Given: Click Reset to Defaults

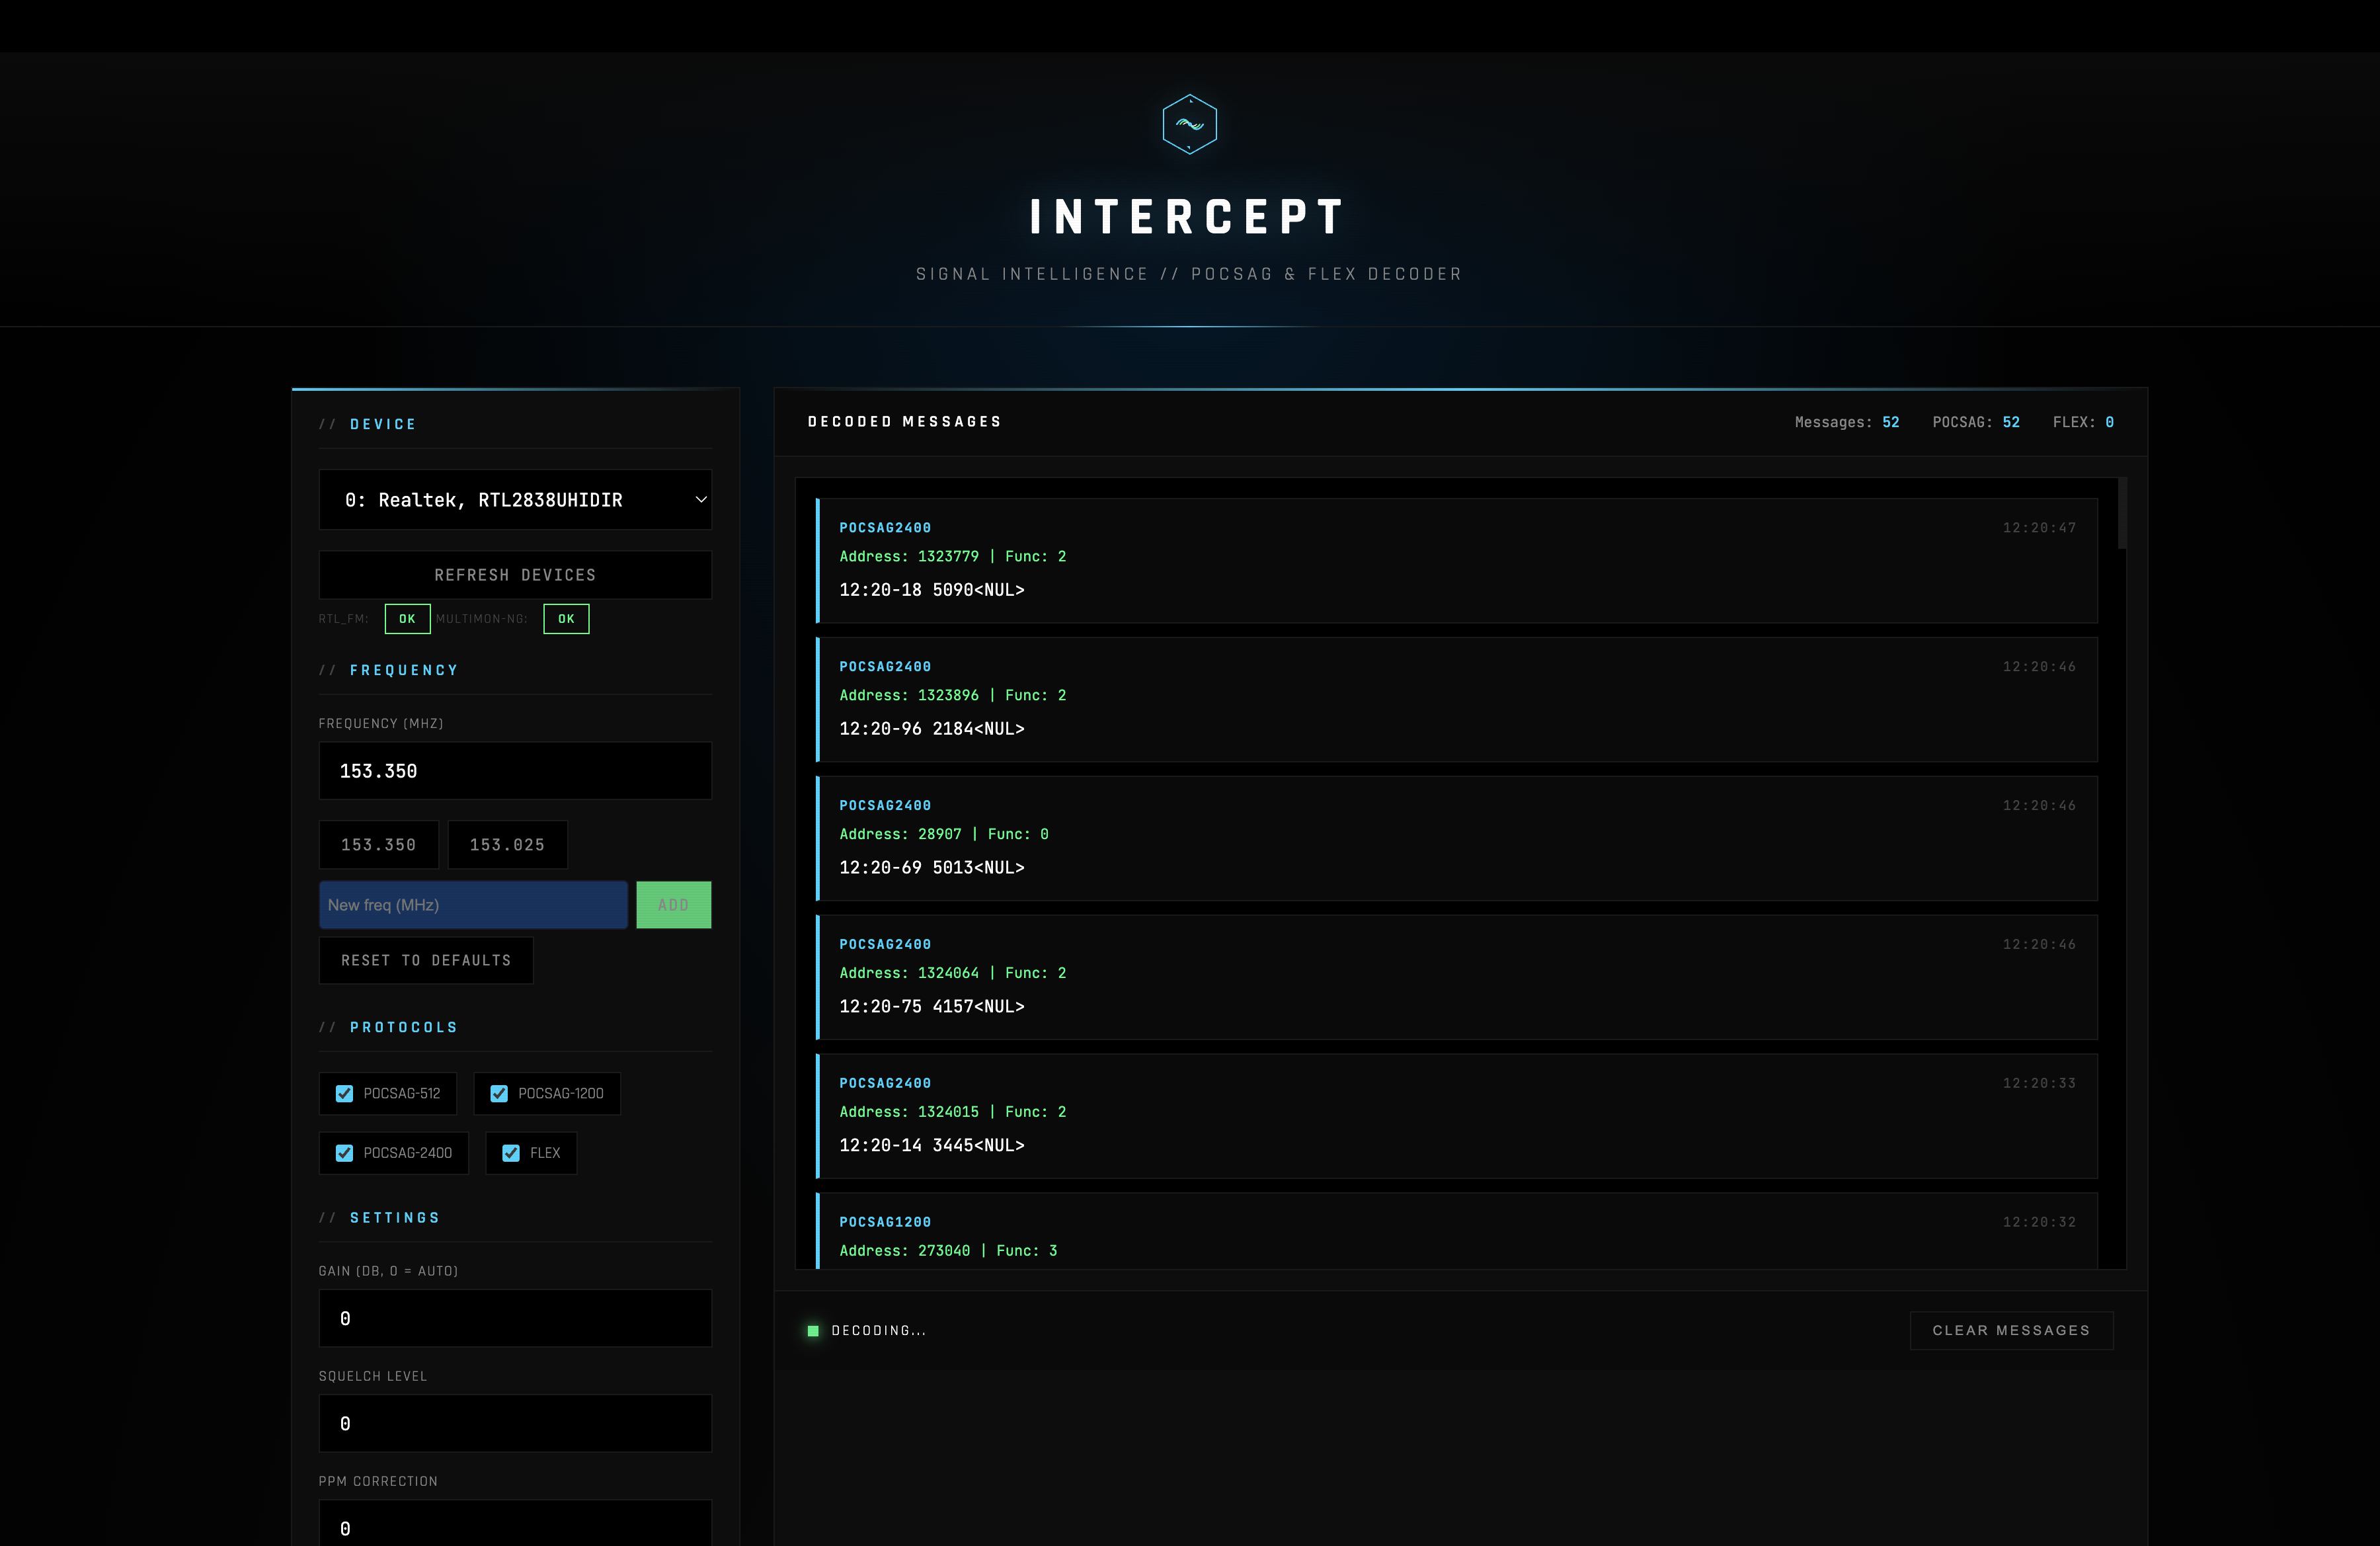Looking at the screenshot, I should [426, 960].
